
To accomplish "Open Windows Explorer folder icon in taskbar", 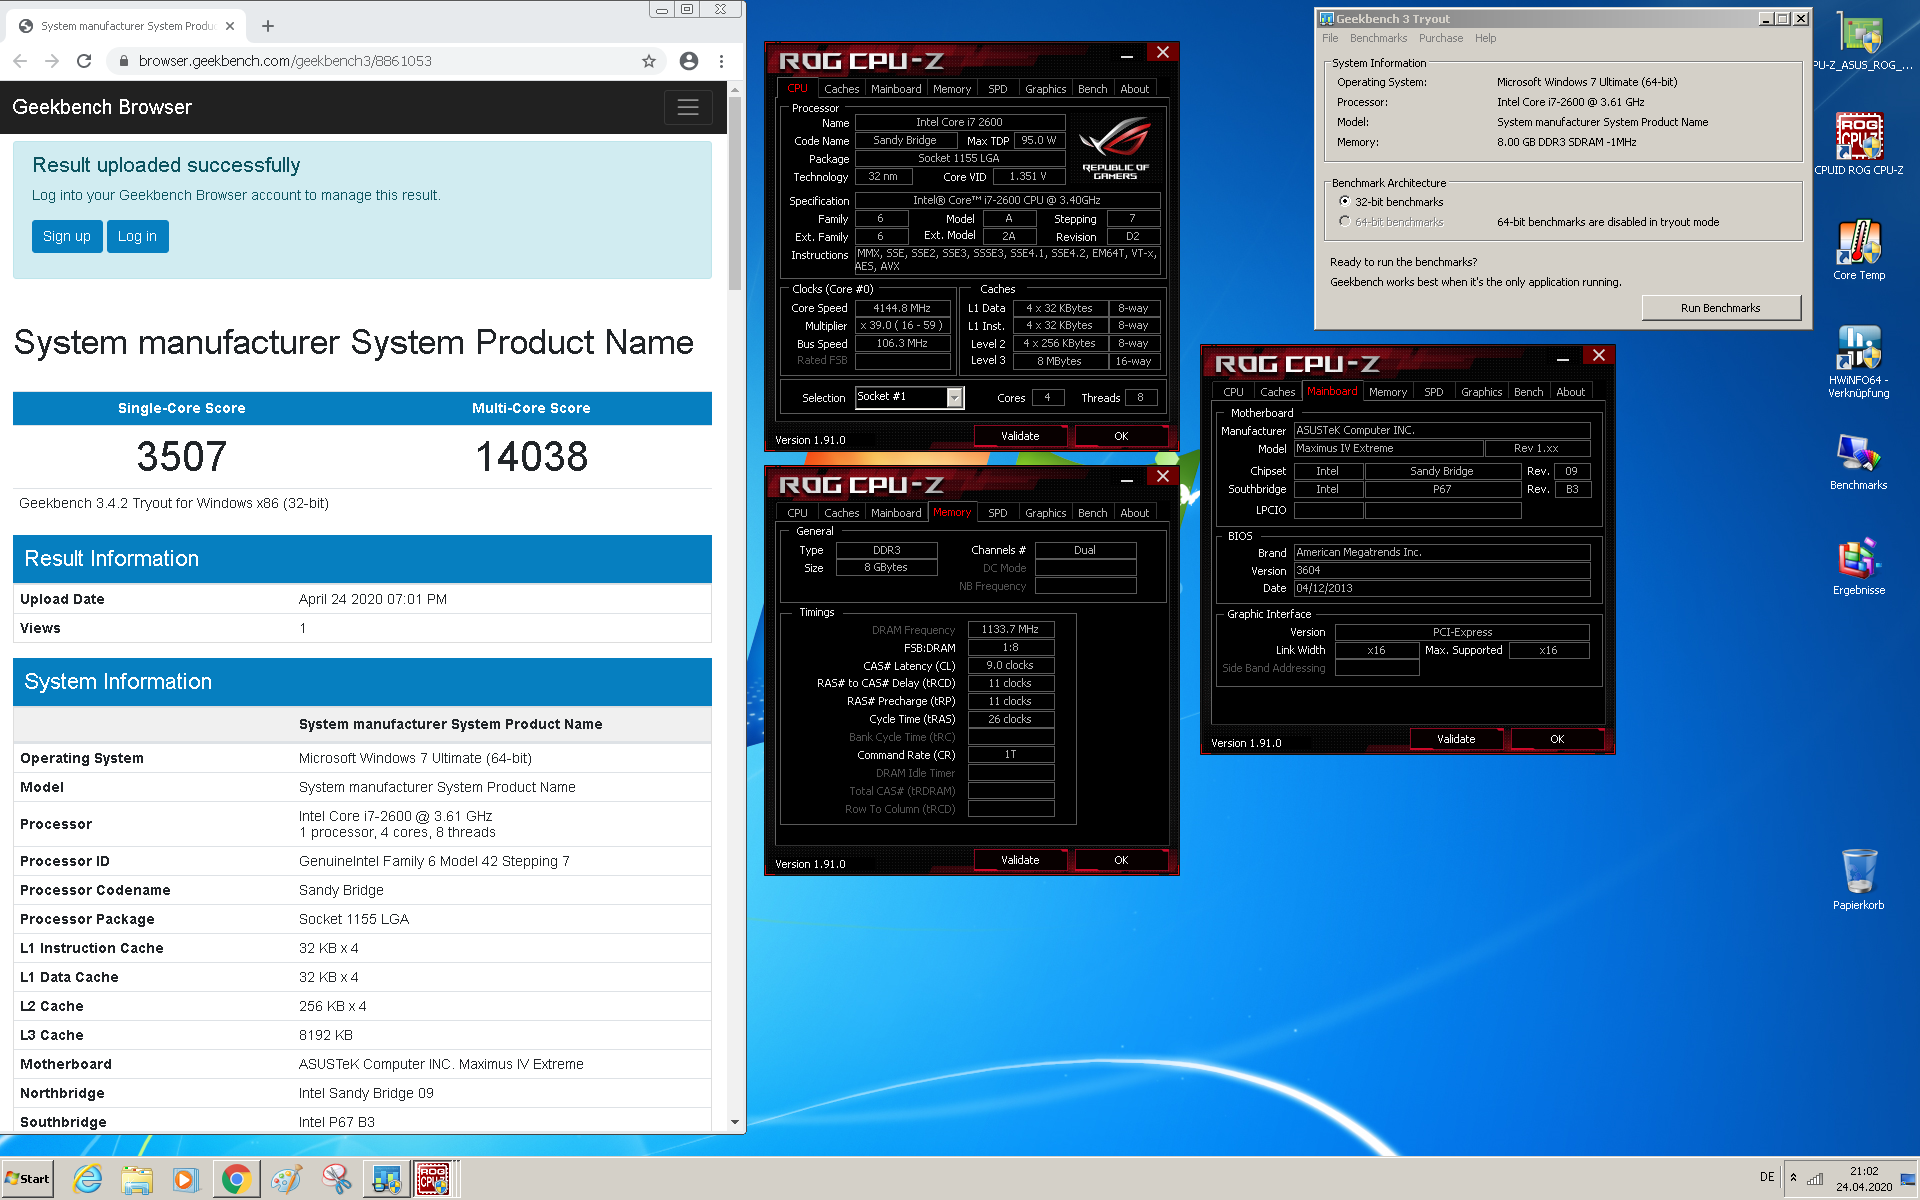I will pyautogui.click(x=137, y=1179).
